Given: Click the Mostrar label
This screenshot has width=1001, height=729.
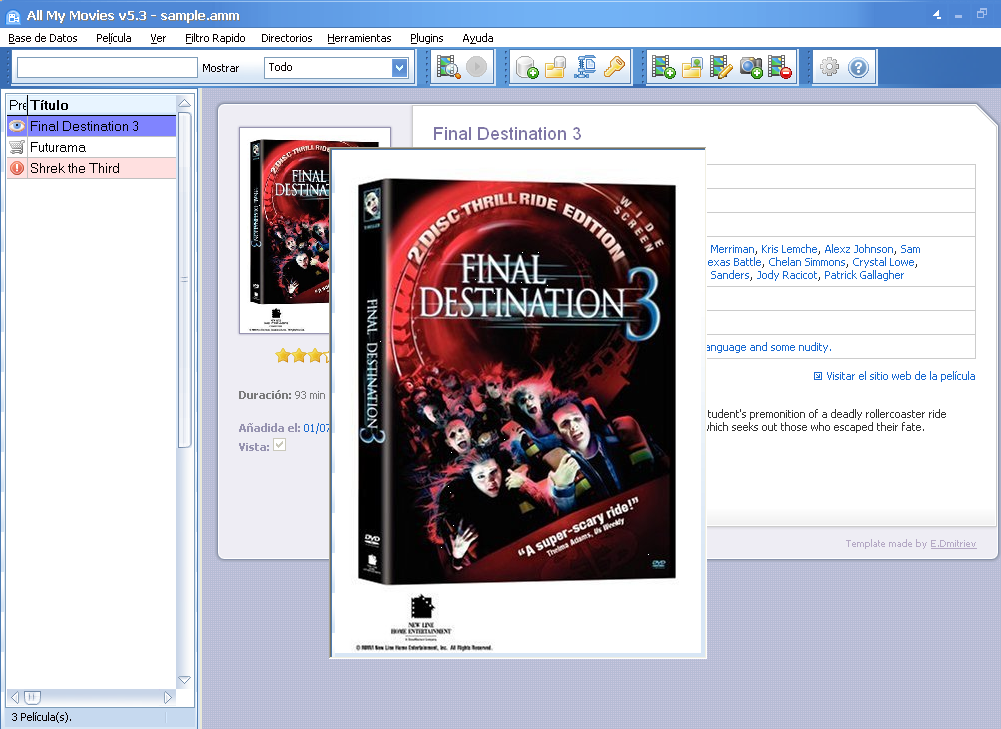Looking at the screenshot, I should tap(220, 68).
